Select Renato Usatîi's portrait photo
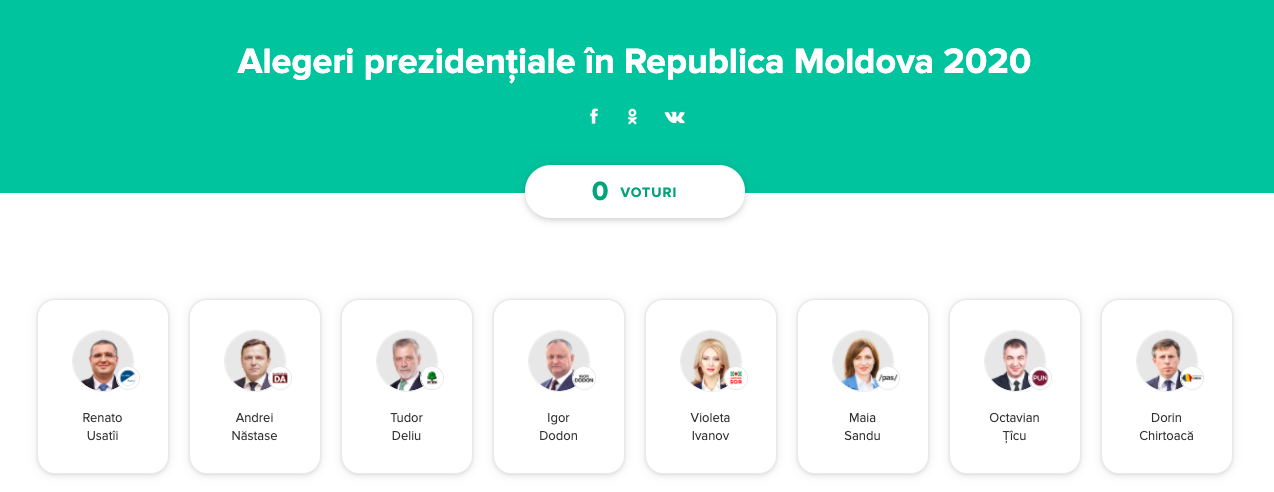This screenshot has height=492, width=1274. 103,360
